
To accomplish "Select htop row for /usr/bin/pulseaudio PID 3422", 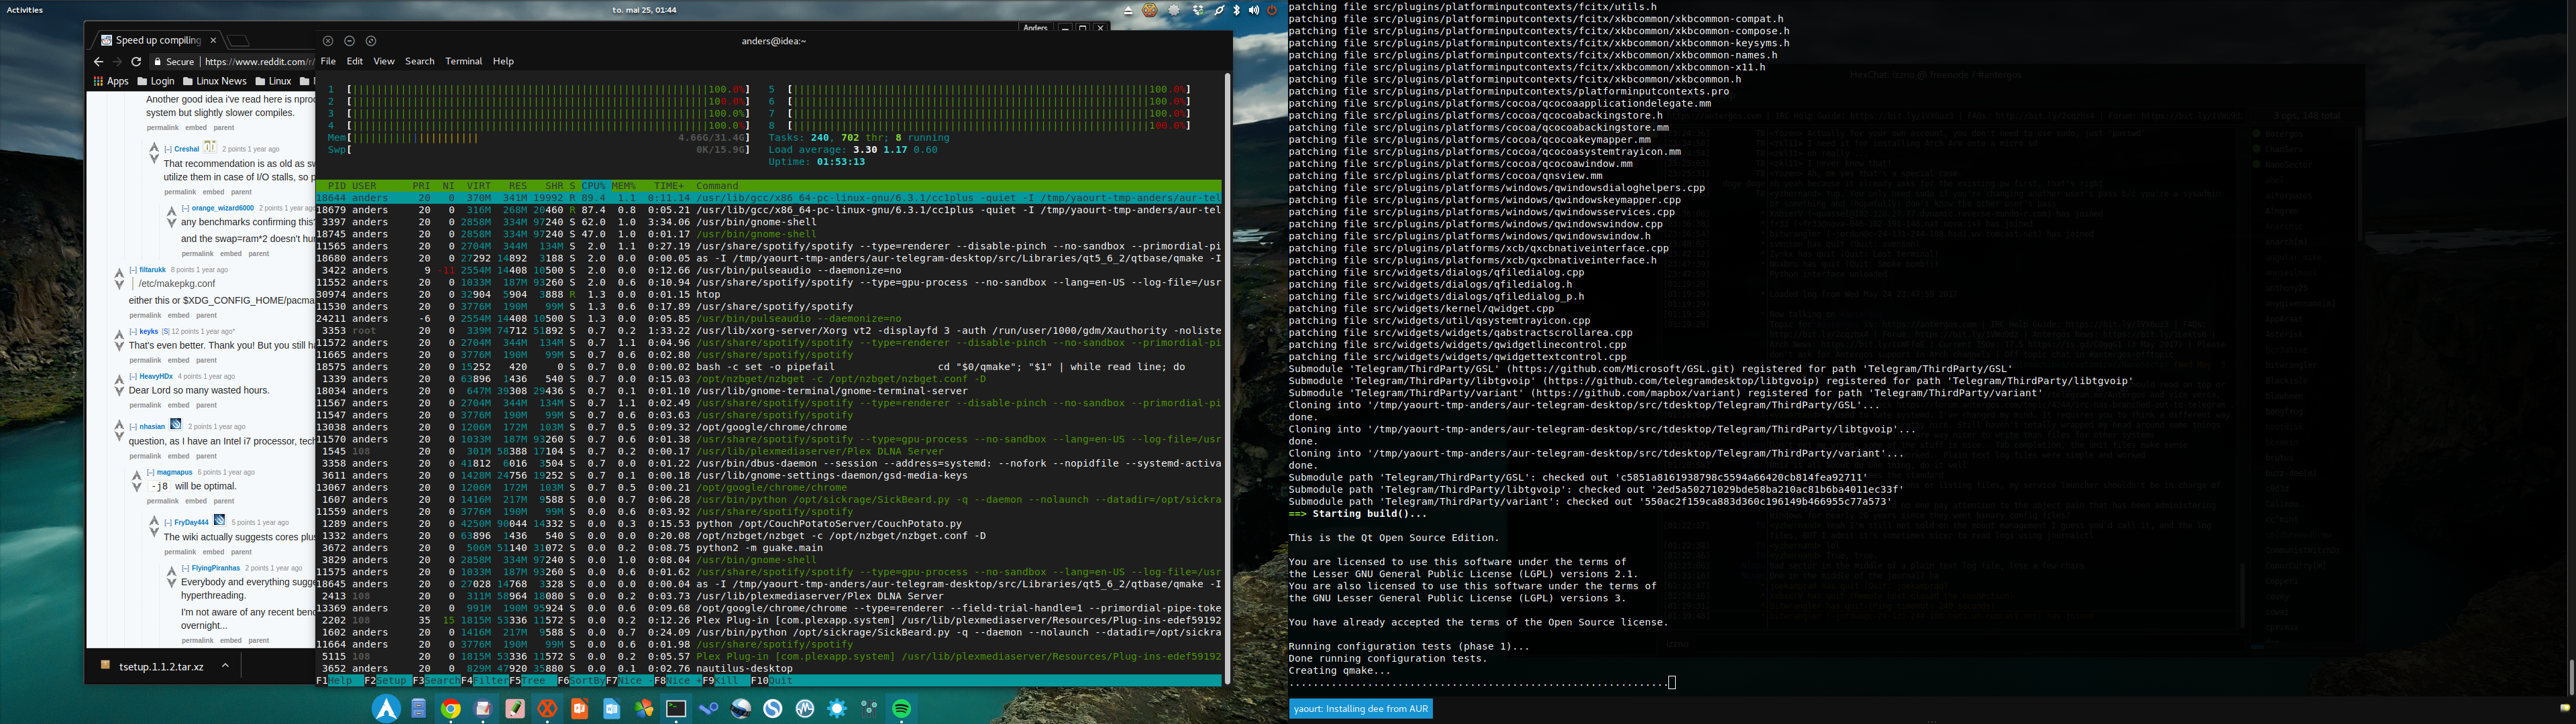I will point(768,270).
